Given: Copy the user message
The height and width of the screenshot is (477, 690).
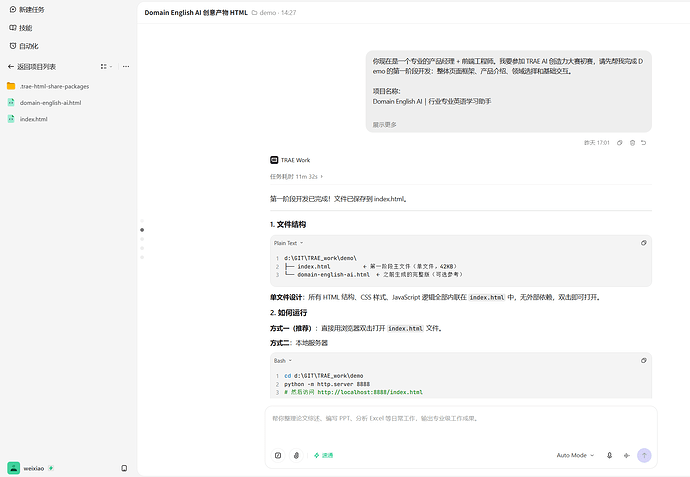Looking at the screenshot, I should (x=620, y=143).
